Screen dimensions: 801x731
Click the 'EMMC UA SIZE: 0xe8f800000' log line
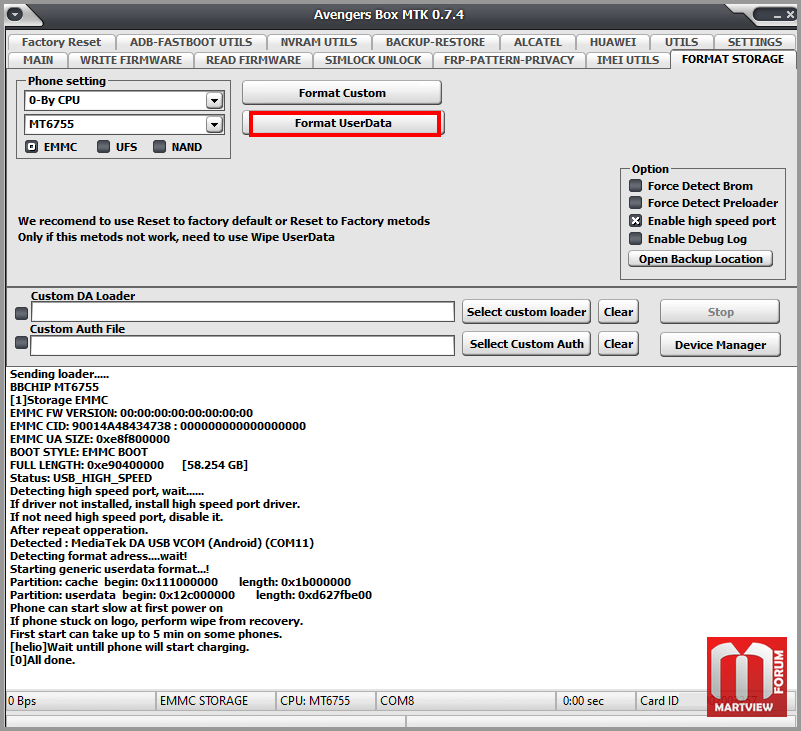point(90,439)
